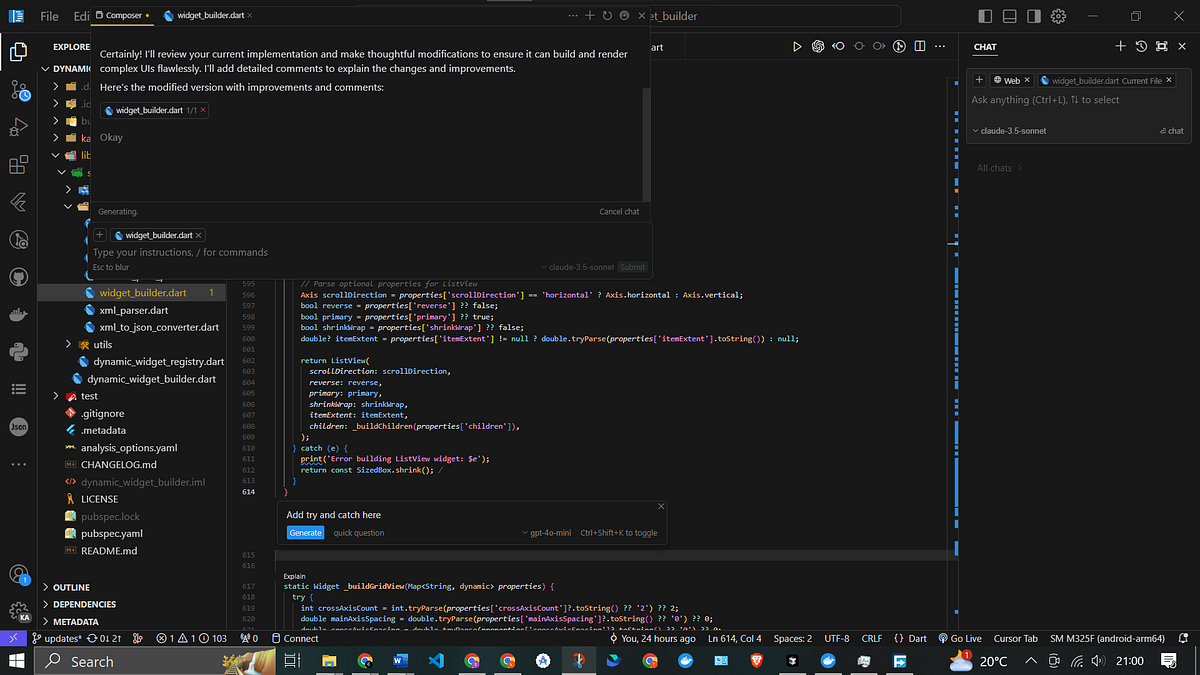Open the Extensions panel
Viewport: 1200px width, 675px height.
point(20,162)
